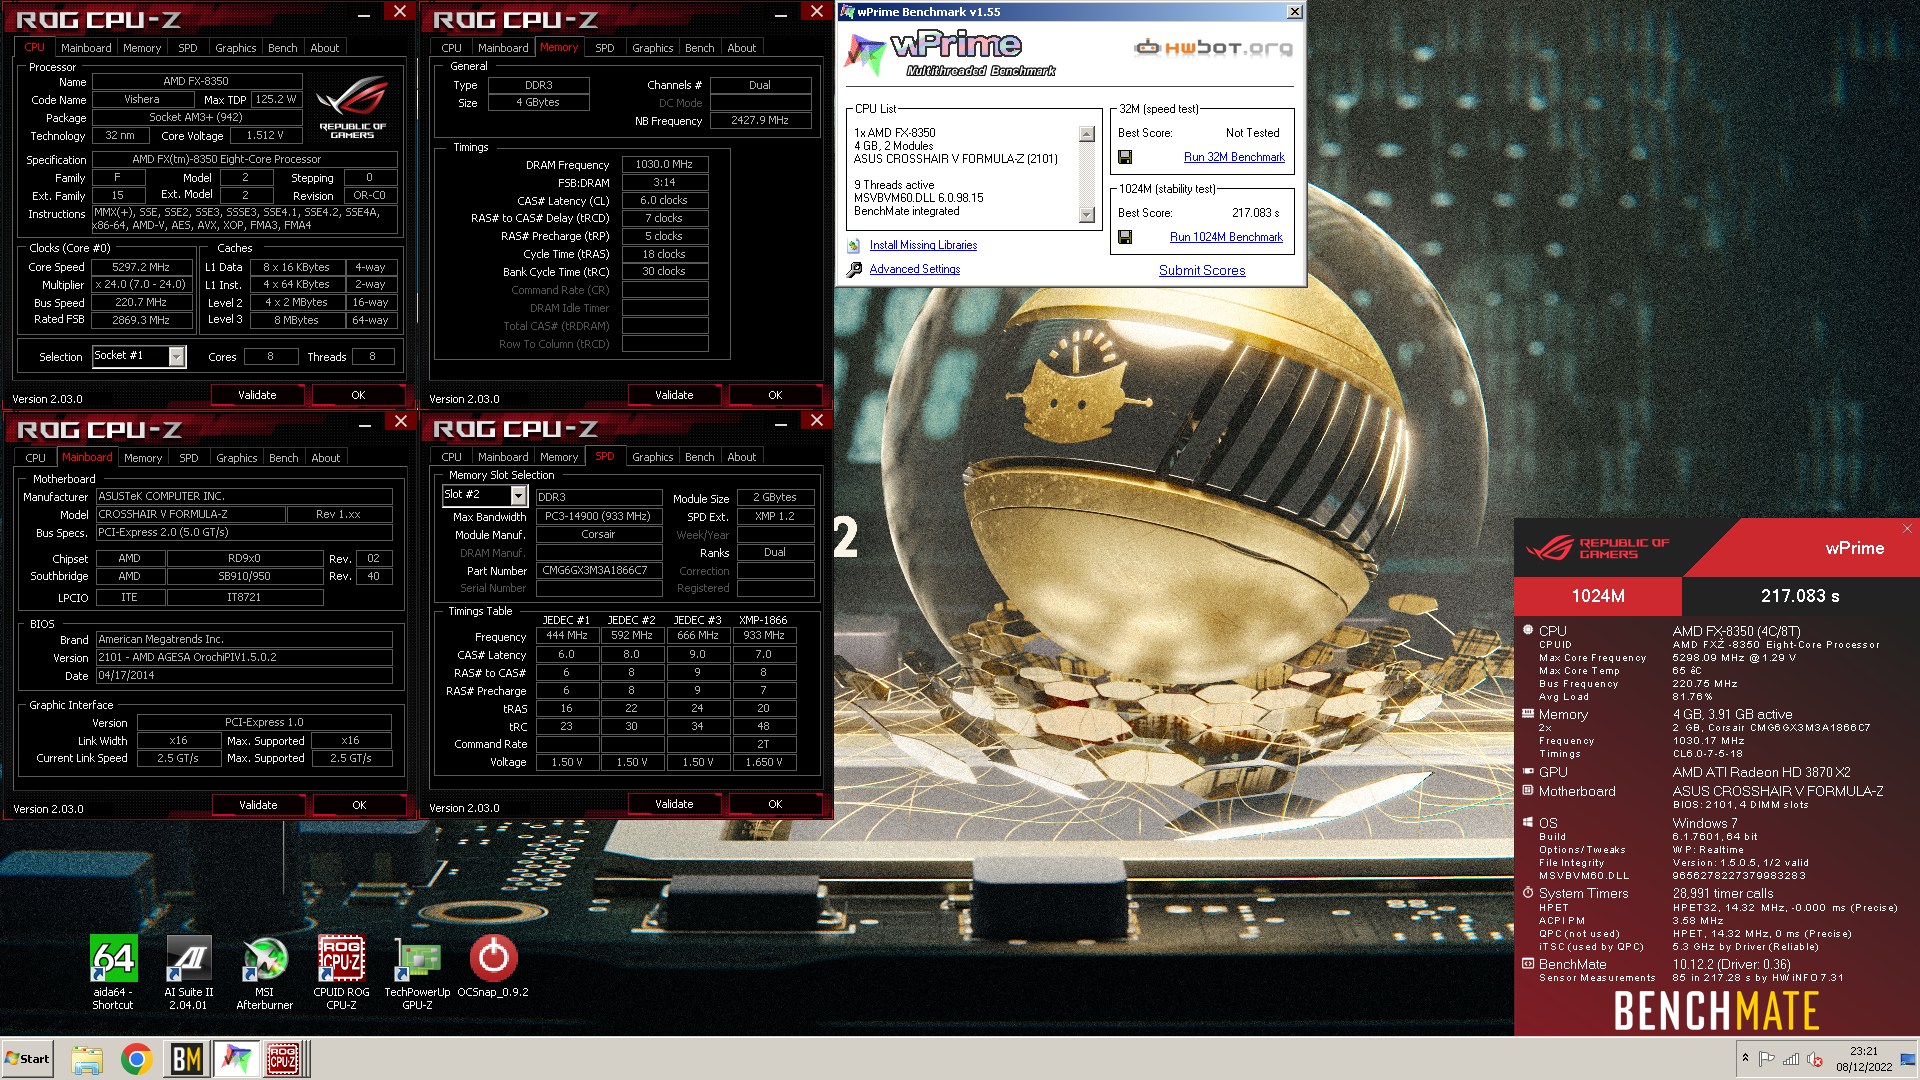Open Memory tab in the Mainboard window
Viewport: 1920px width, 1080px height.
click(x=143, y=458)
